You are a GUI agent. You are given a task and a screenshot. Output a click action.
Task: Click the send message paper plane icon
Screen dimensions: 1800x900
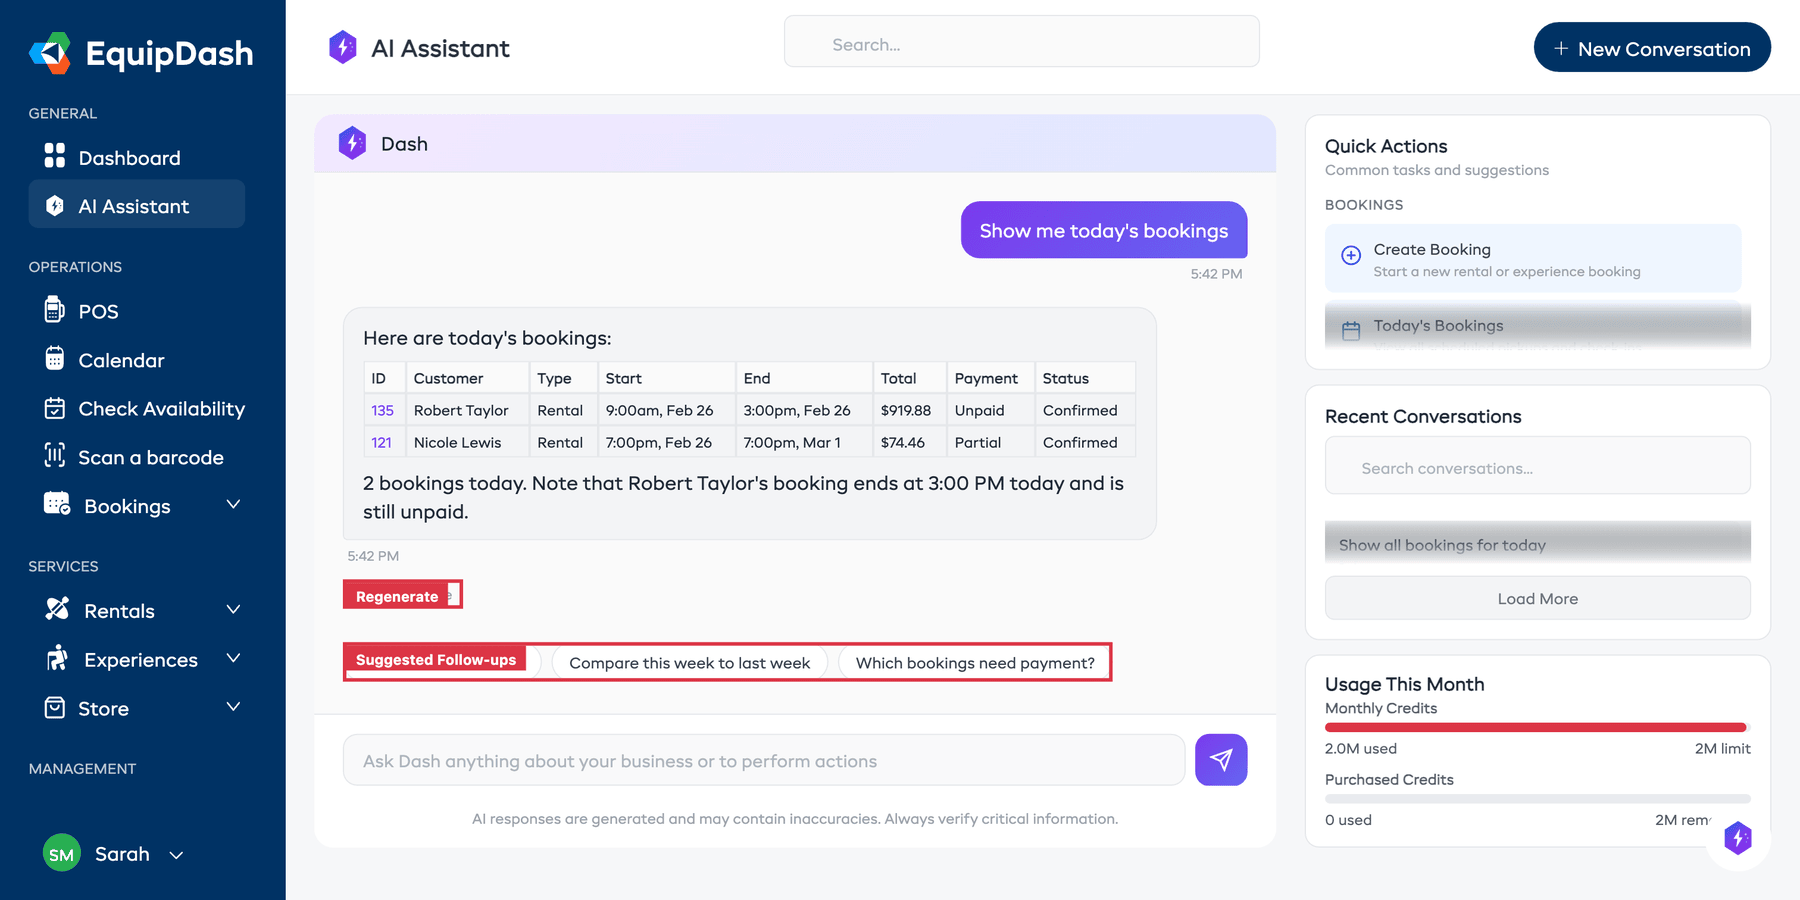(x=1220, y=760)
